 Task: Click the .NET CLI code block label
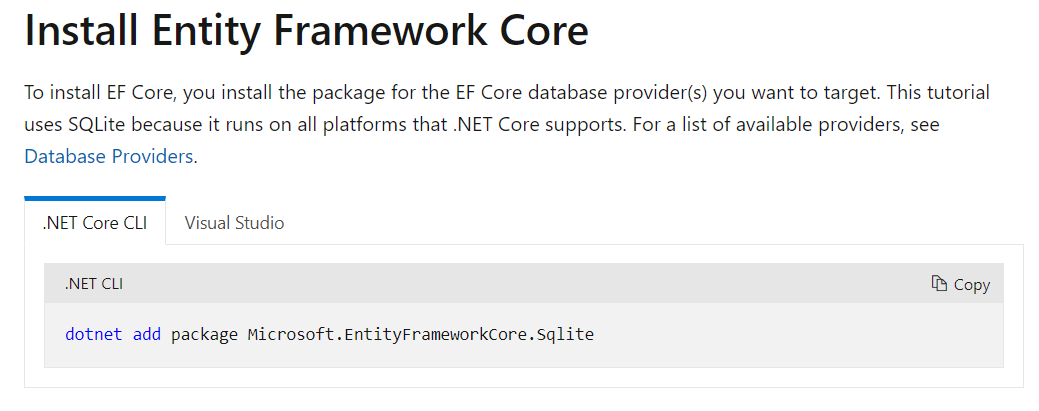[x=94, y=284]
